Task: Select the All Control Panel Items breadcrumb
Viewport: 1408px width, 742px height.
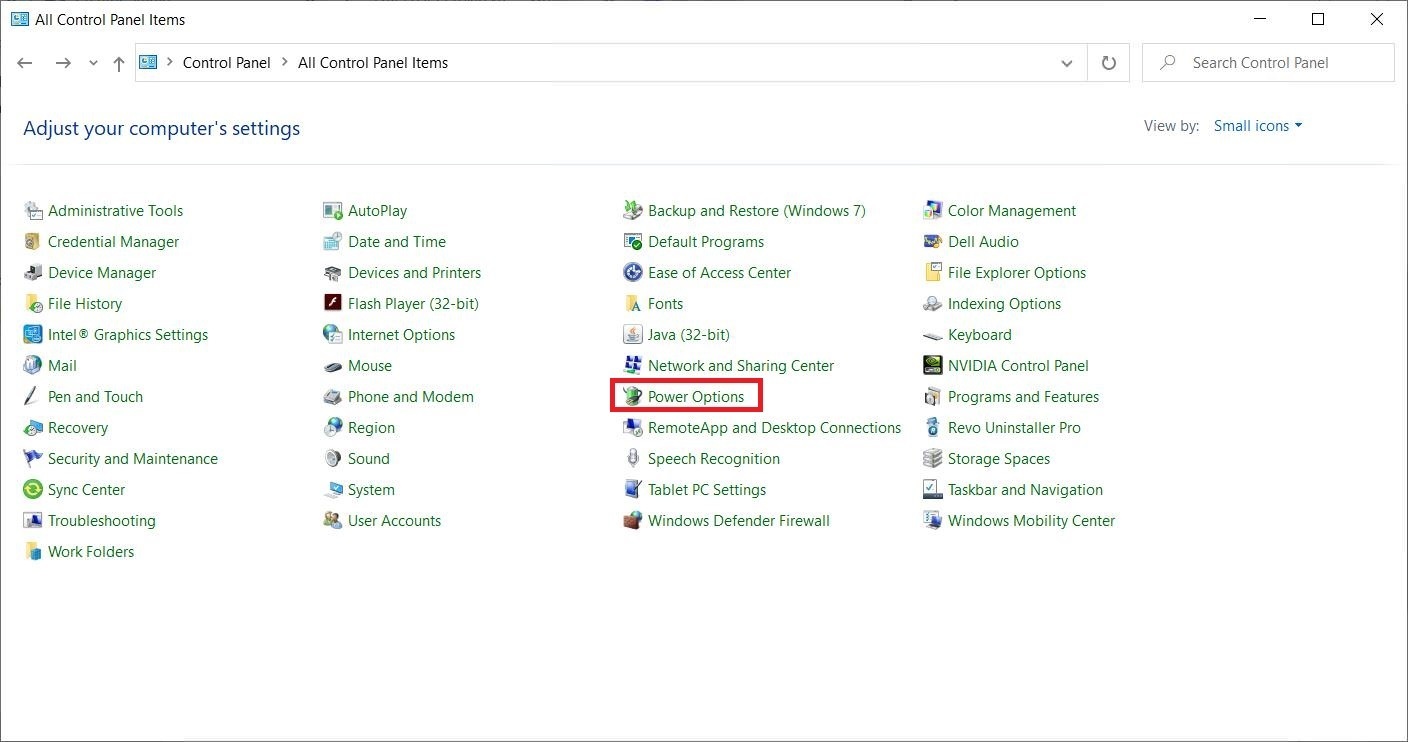Action: (373, 63)
